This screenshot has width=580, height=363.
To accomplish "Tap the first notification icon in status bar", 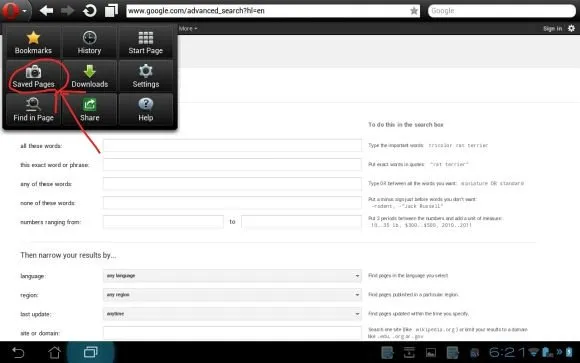I will pos(387,353).
